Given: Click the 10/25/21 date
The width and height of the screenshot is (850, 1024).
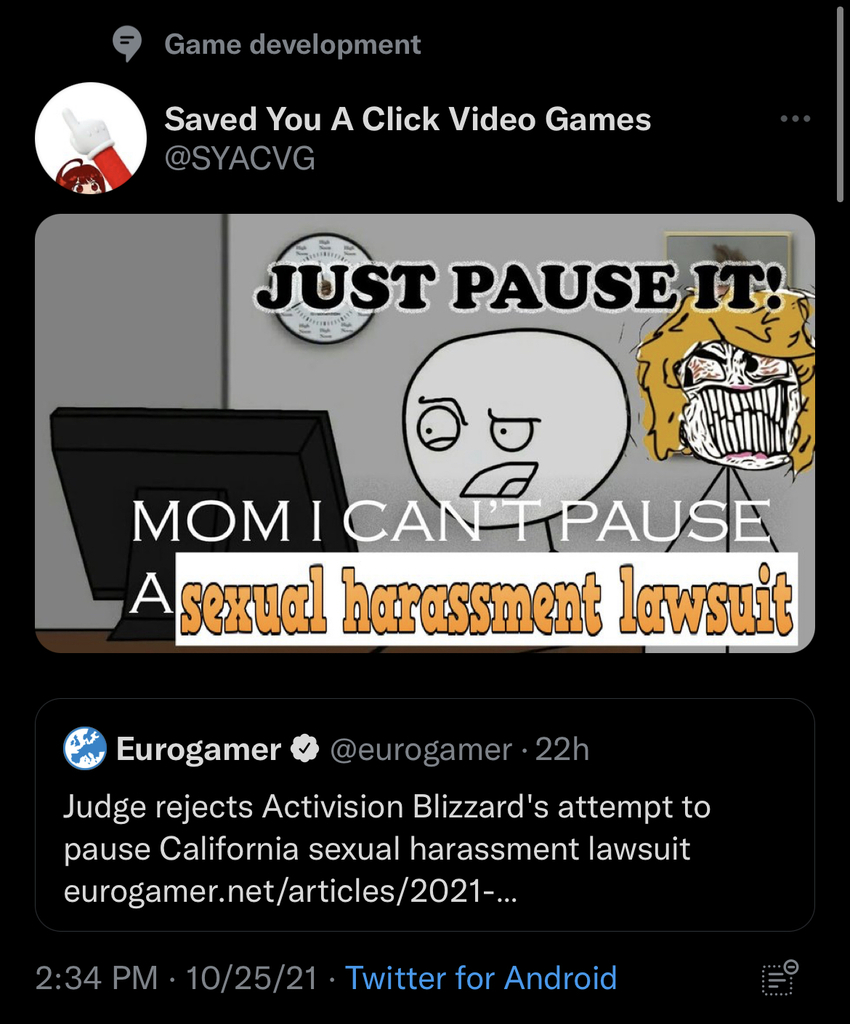Looking at the screenshot, I should [x=251, y=978].
